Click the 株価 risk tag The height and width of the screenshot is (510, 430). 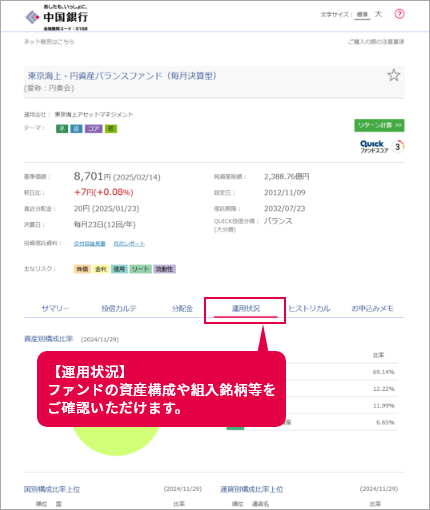(x=82, y=269)
